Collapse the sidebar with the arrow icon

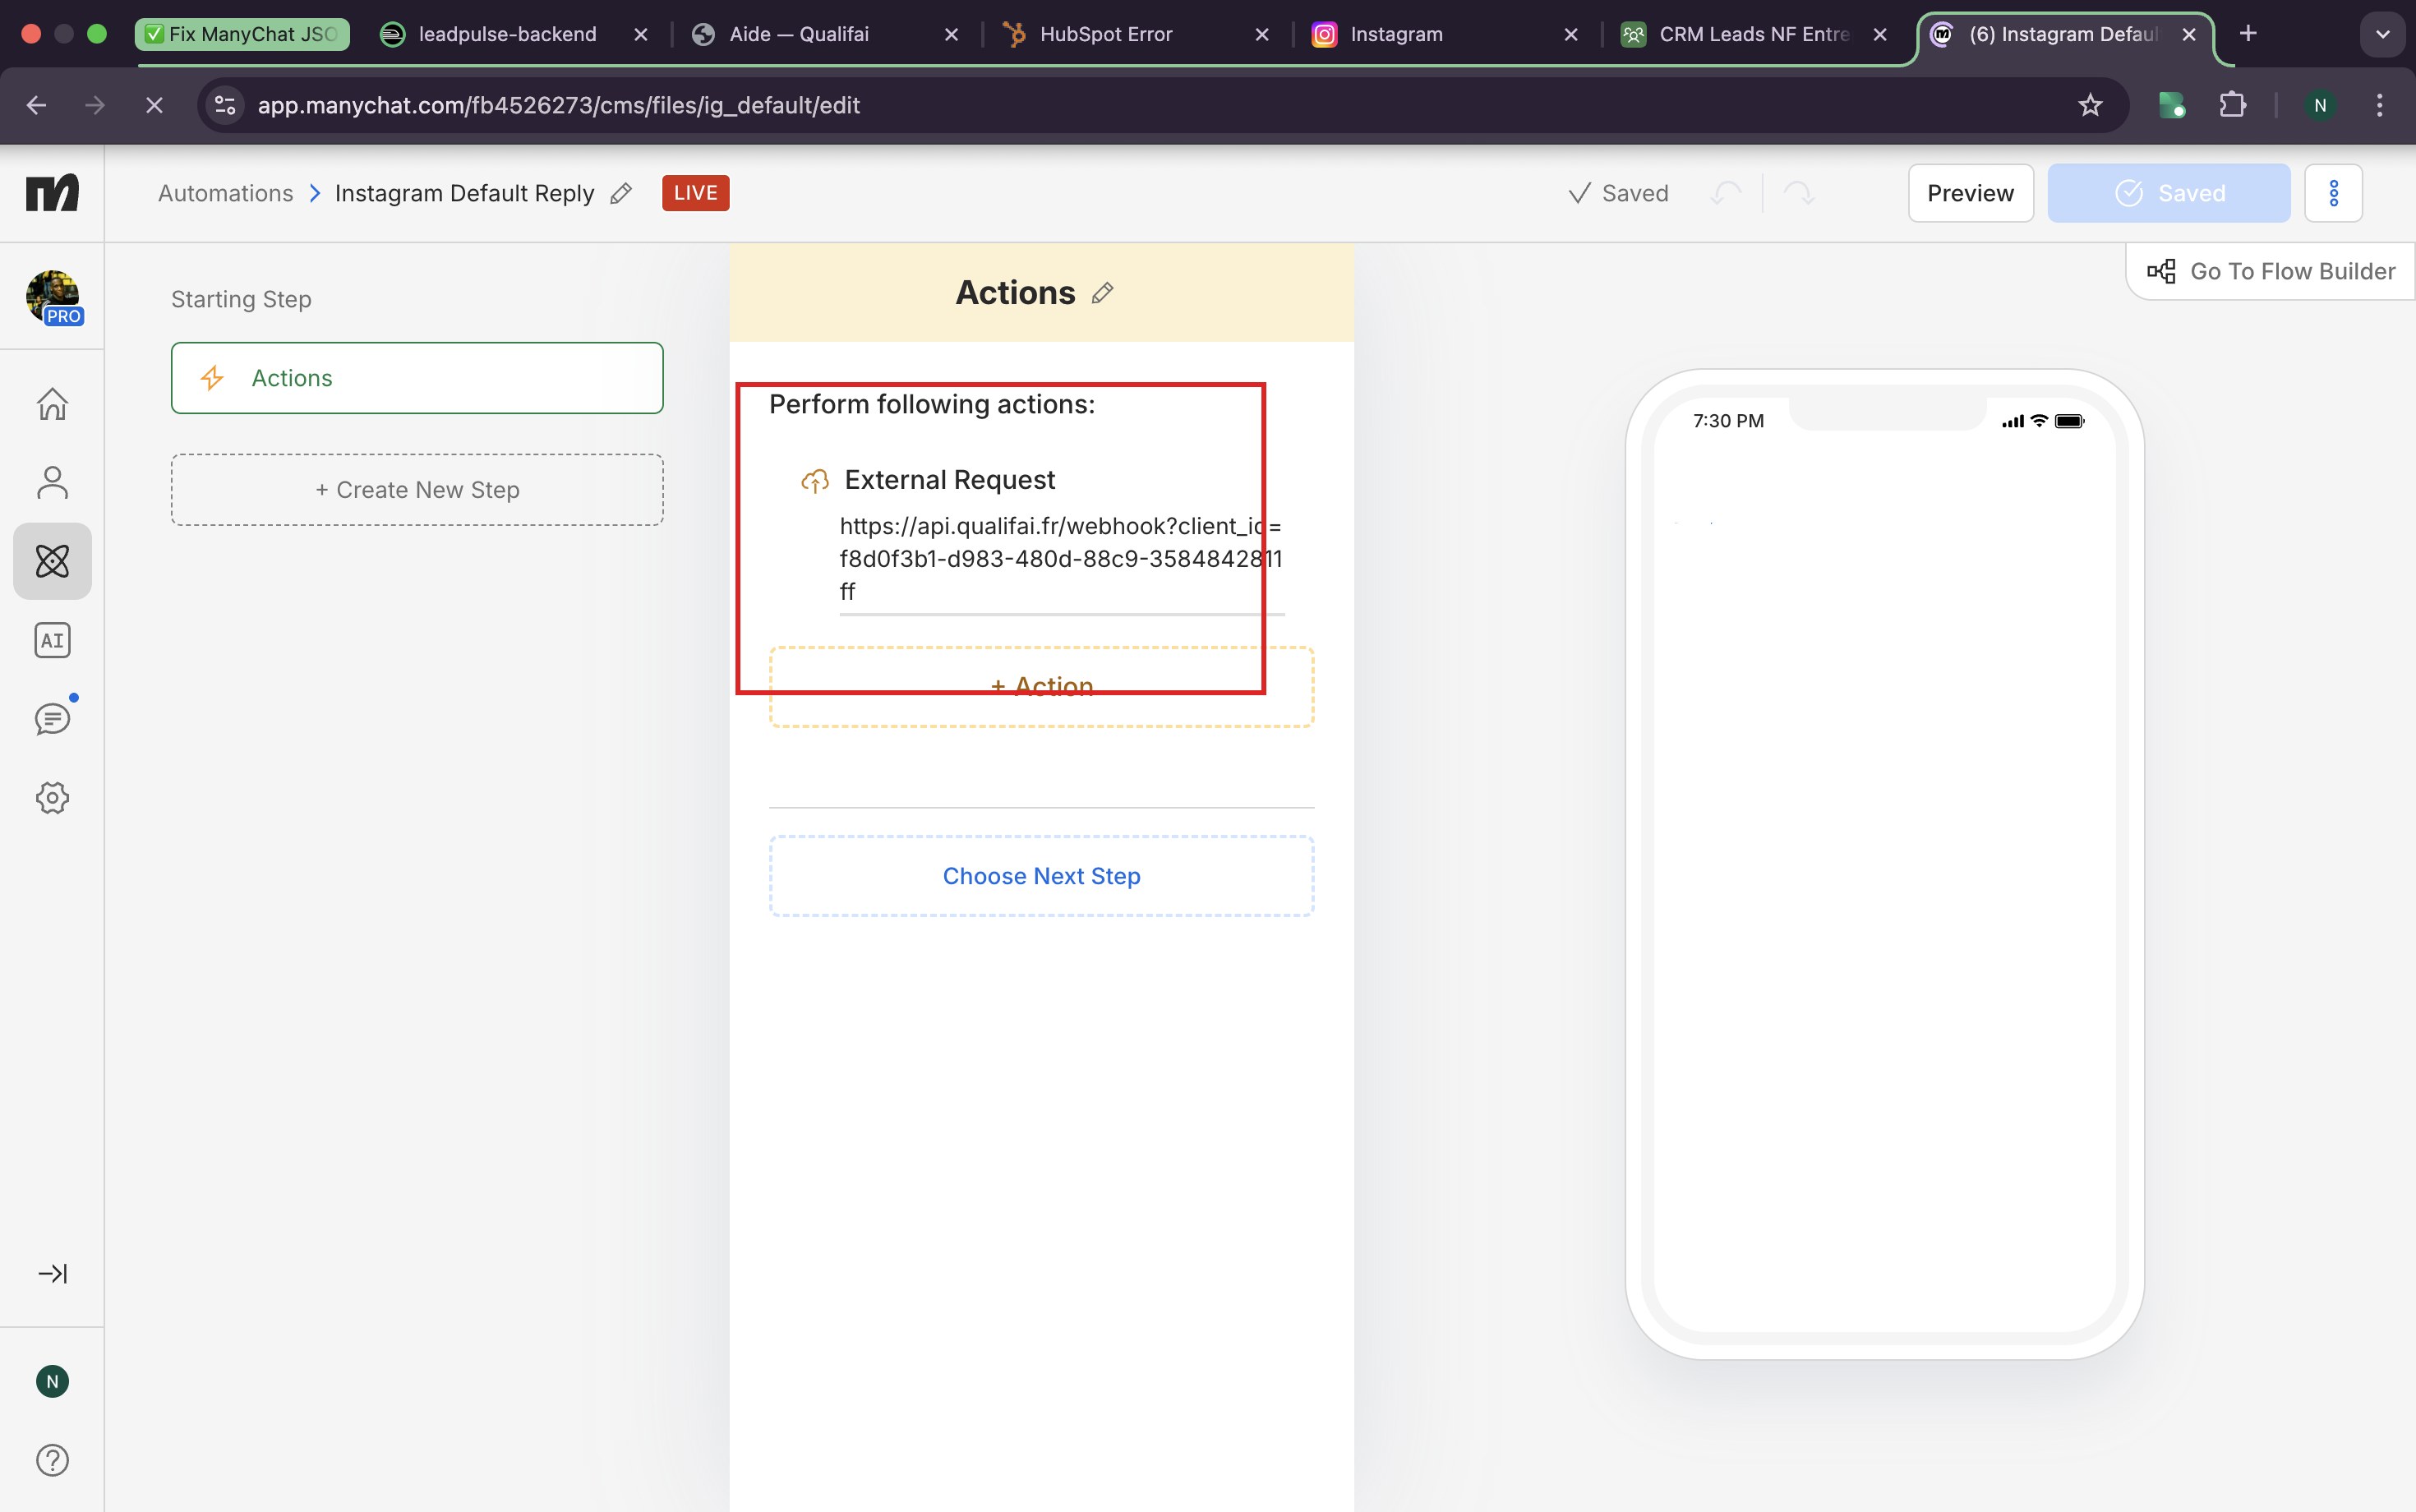(x=51, y=1273)
